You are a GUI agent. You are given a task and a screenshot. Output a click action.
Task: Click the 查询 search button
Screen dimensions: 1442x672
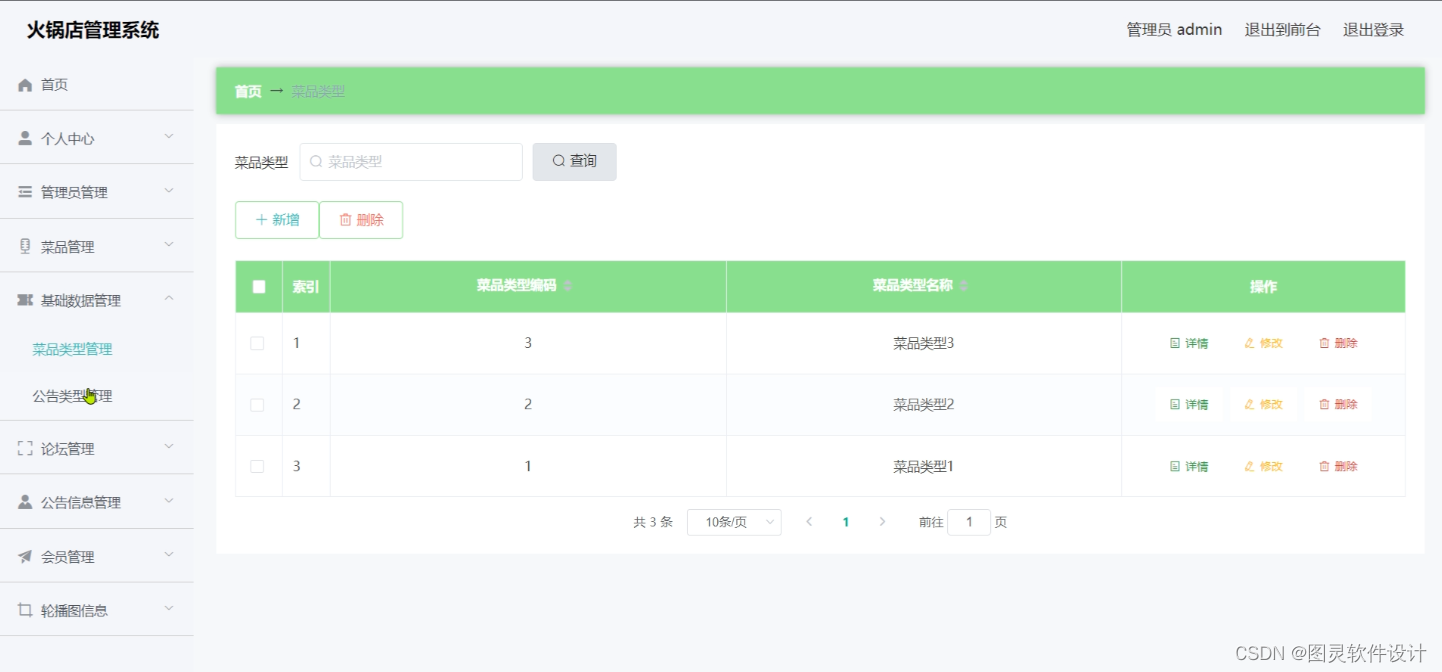(574, 161)
